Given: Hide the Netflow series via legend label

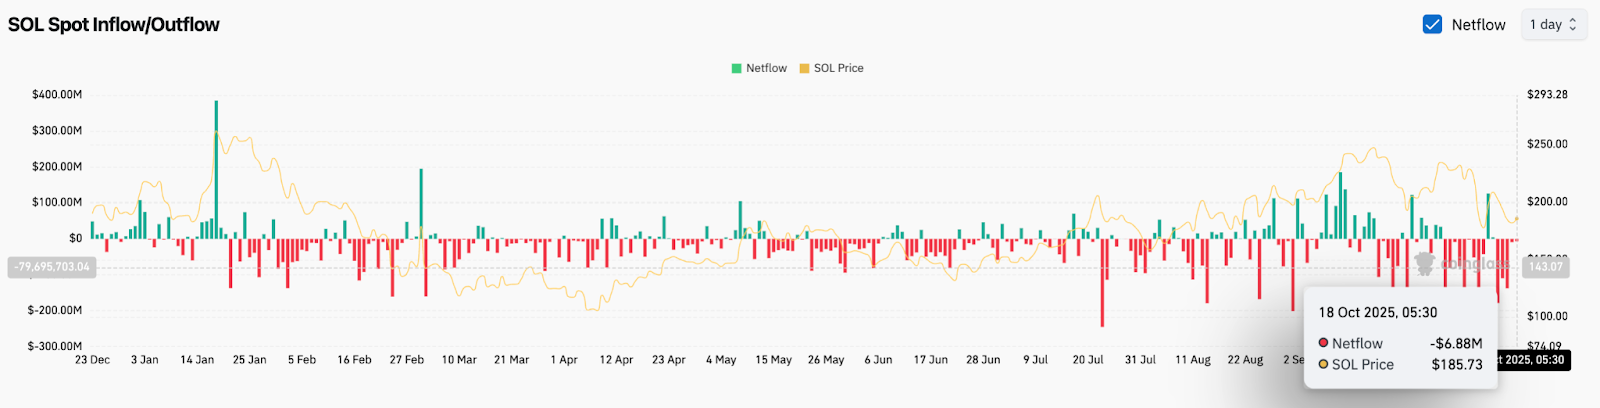Looking at the screenshot, I should click(766, 68).
